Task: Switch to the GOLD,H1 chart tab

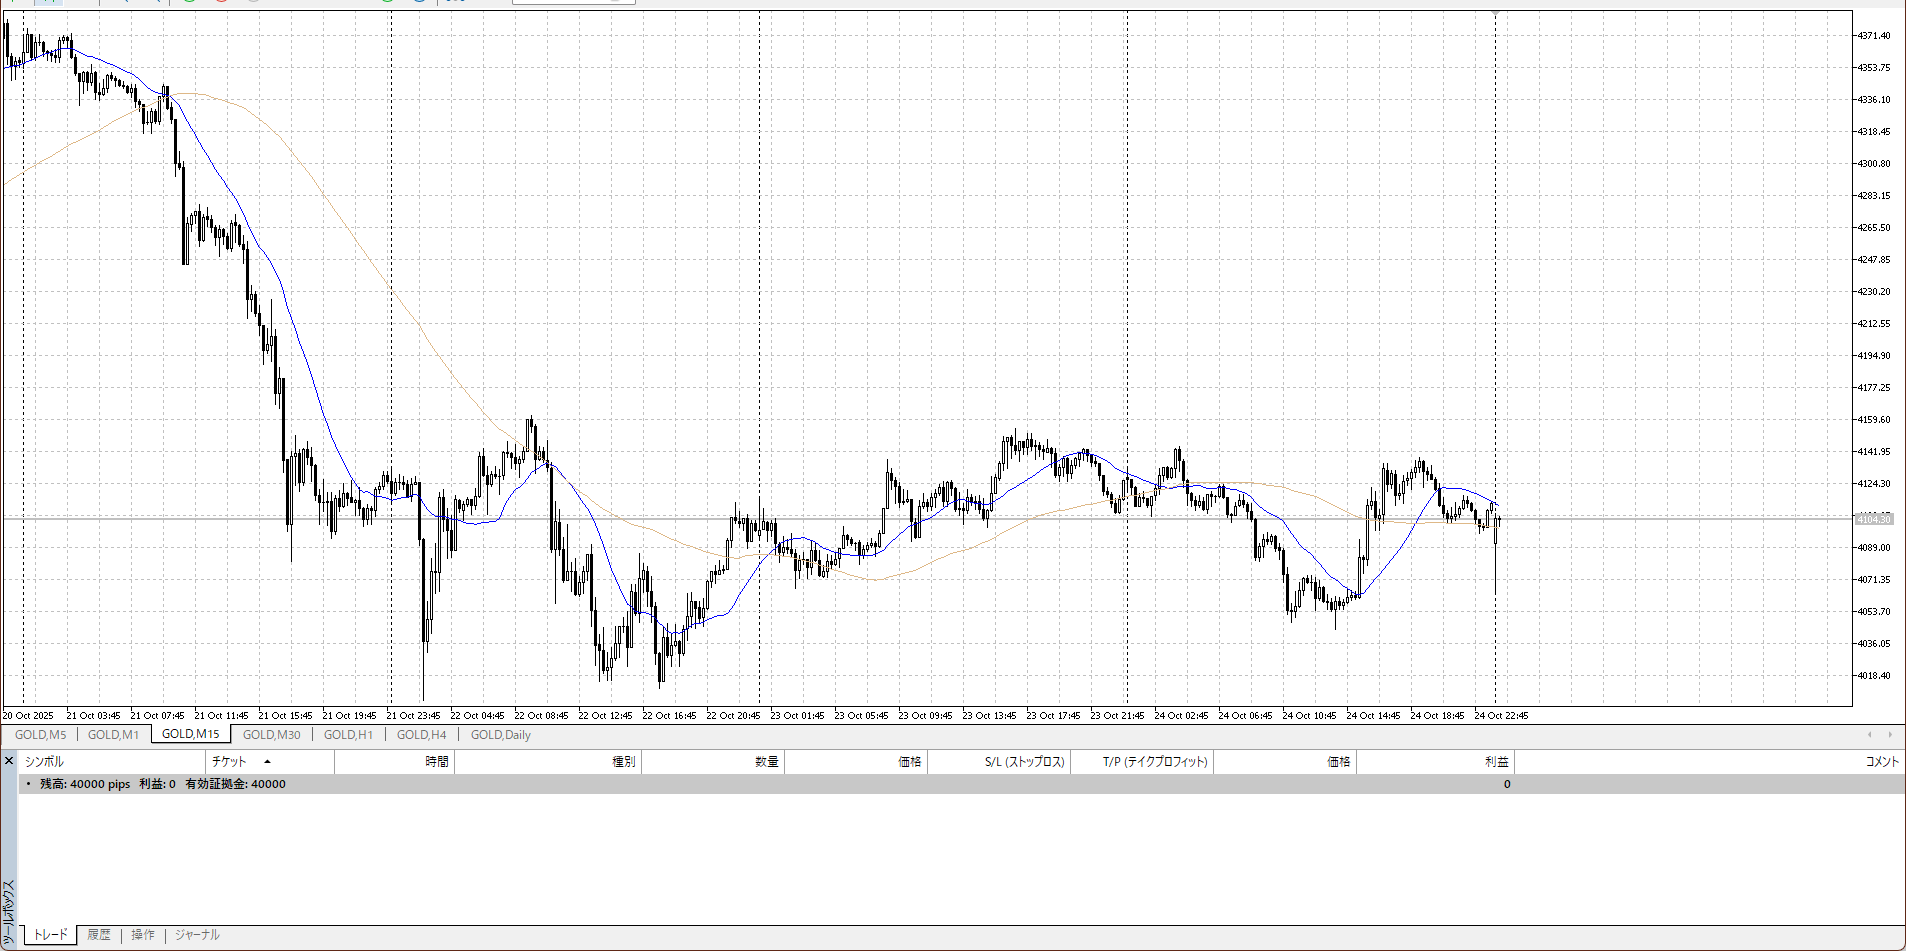Action: pyautogui.click(x=348, y=735)
